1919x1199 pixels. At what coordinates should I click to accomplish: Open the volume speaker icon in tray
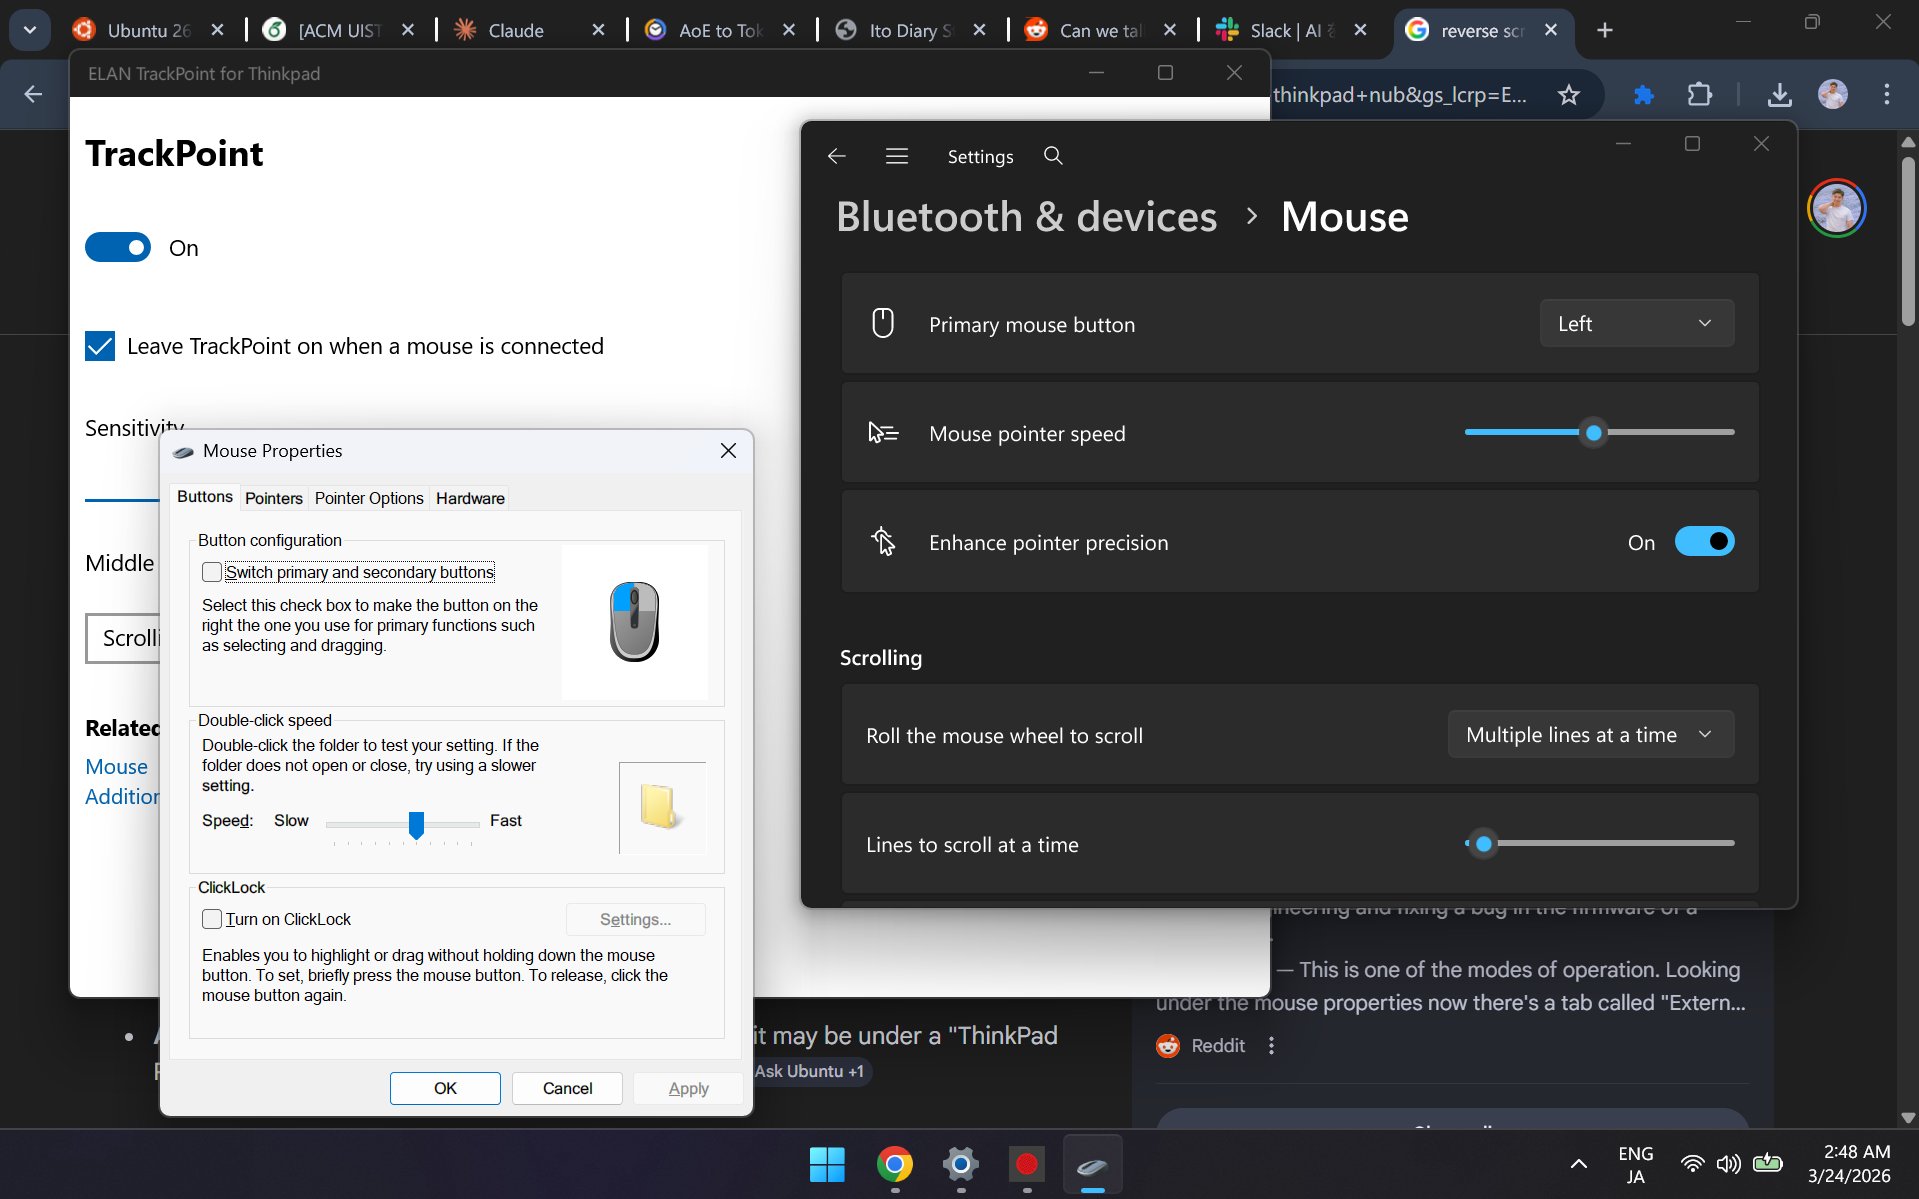pyautogui.click(x=1728, y=1163)
